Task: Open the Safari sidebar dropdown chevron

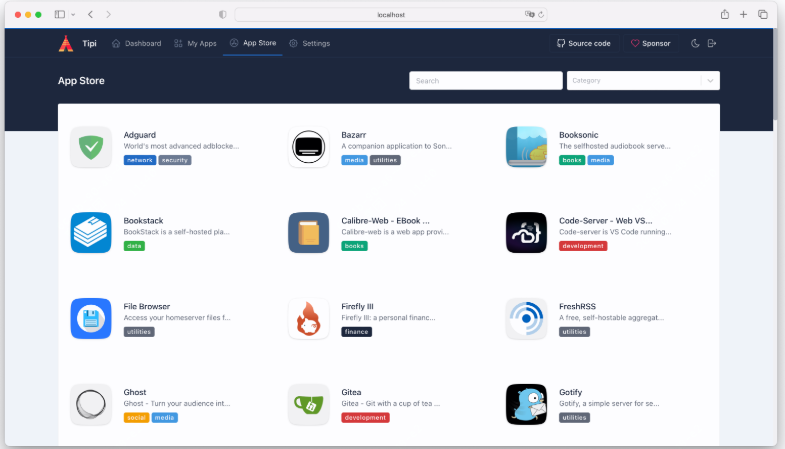Action: pyautogui.click(x=73, y=15)
